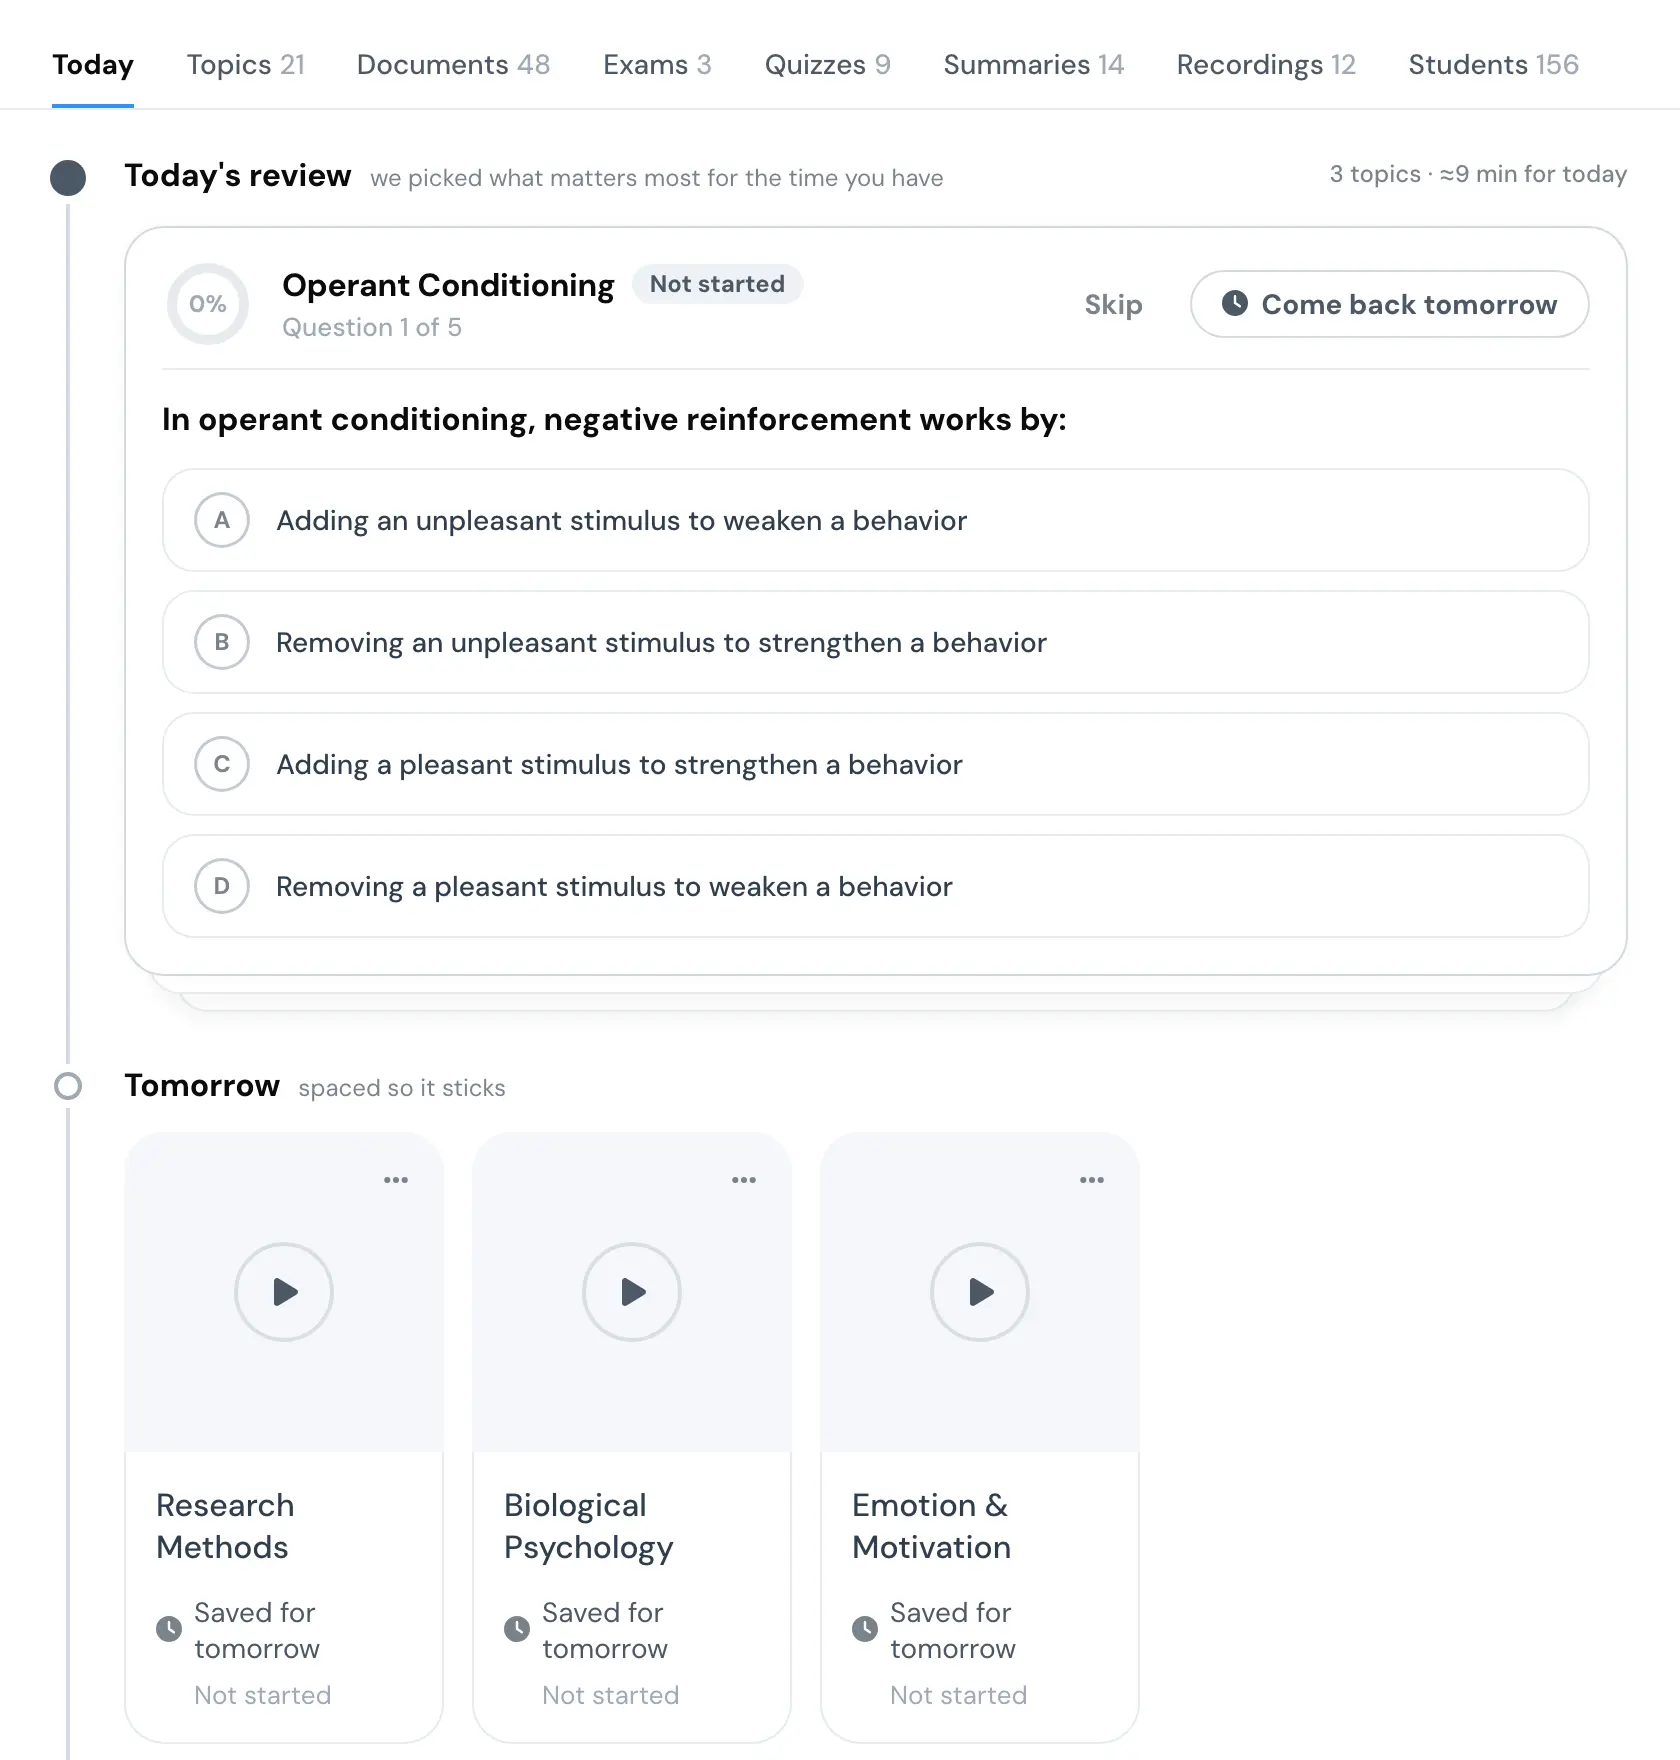Open more options on Biological Psychology card

[744, 1180]
